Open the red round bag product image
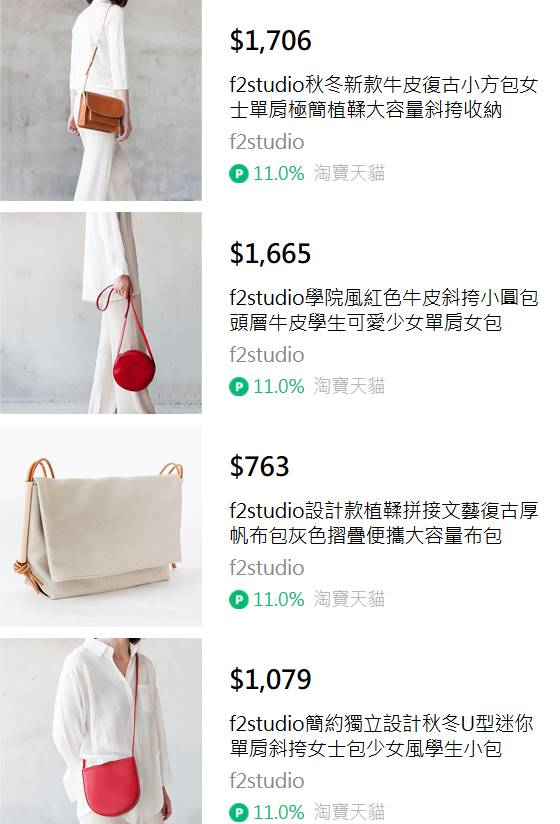The image size is (560, 824). tap(101, 313)
